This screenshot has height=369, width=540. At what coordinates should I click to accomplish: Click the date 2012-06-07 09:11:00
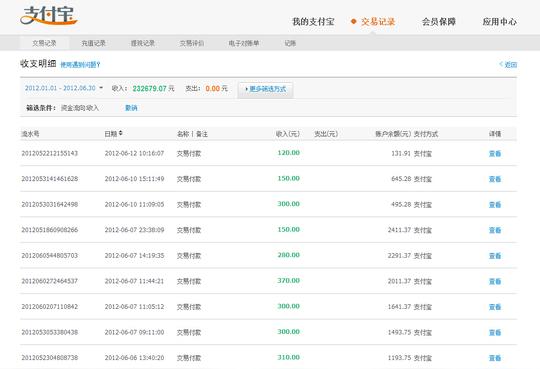[134, 332]
